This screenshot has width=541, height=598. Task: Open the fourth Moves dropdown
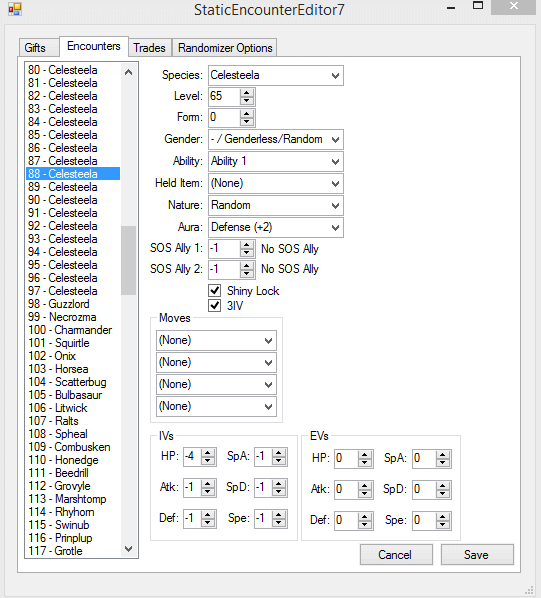pos(268,407)
